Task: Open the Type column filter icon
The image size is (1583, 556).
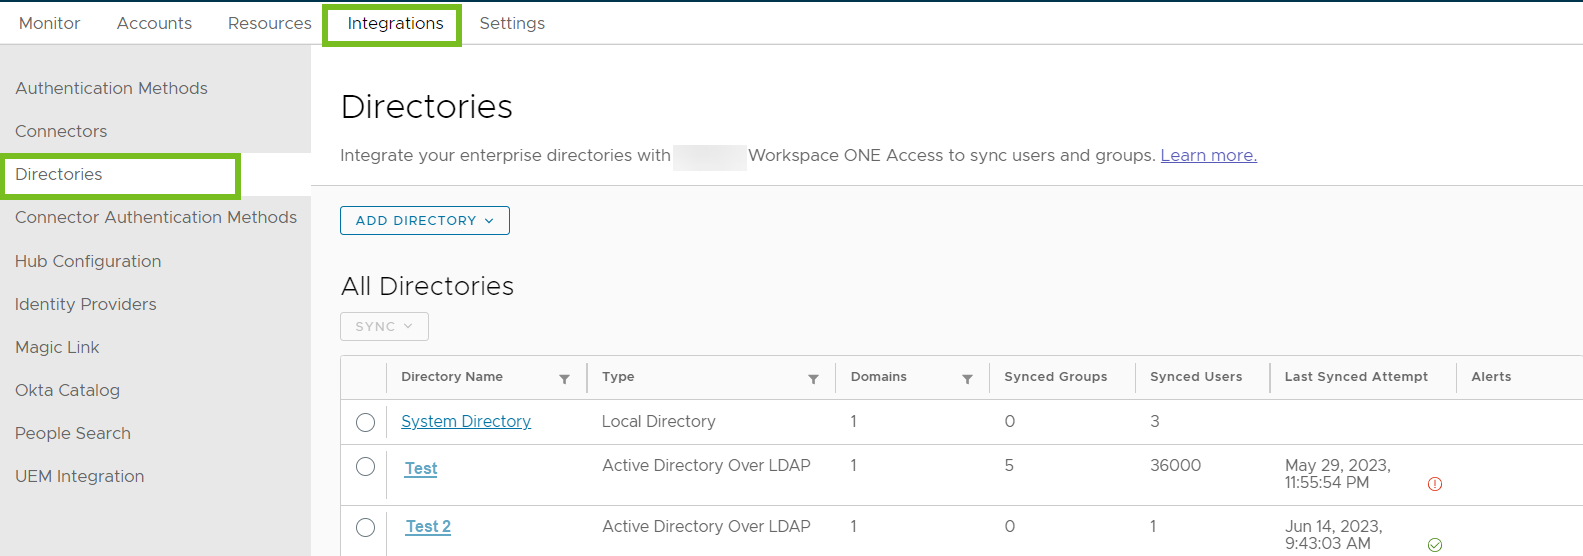Action: click(x=813, y=379)
